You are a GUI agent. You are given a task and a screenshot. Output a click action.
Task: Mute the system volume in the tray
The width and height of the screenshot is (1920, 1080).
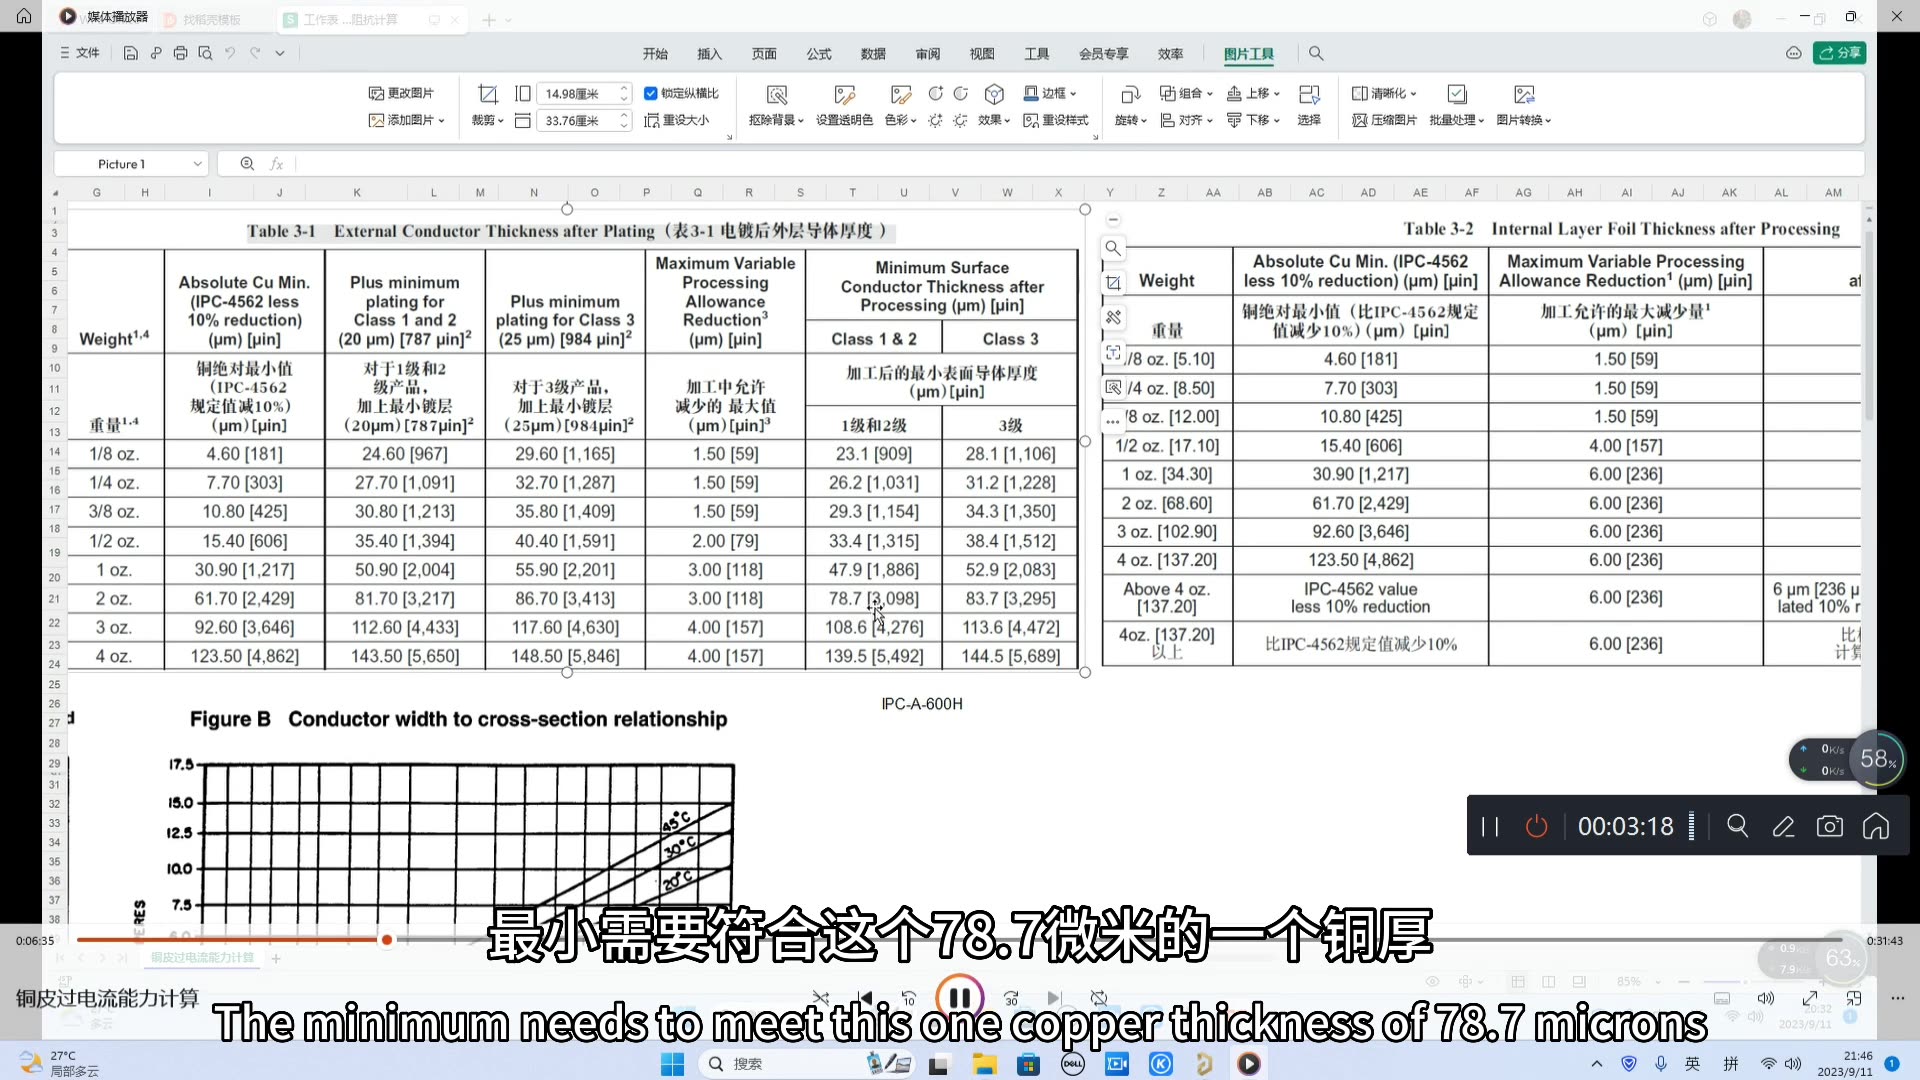(1793, 1063)
